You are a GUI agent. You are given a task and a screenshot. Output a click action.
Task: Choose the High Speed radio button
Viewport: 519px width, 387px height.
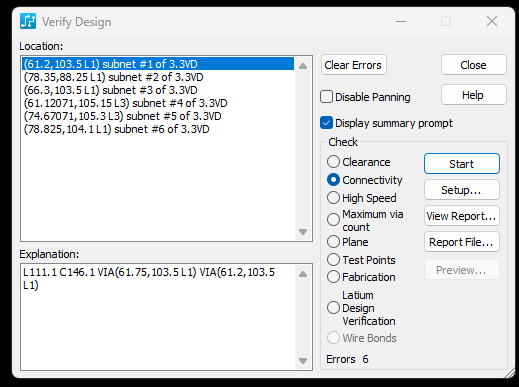tap(333, 198)
